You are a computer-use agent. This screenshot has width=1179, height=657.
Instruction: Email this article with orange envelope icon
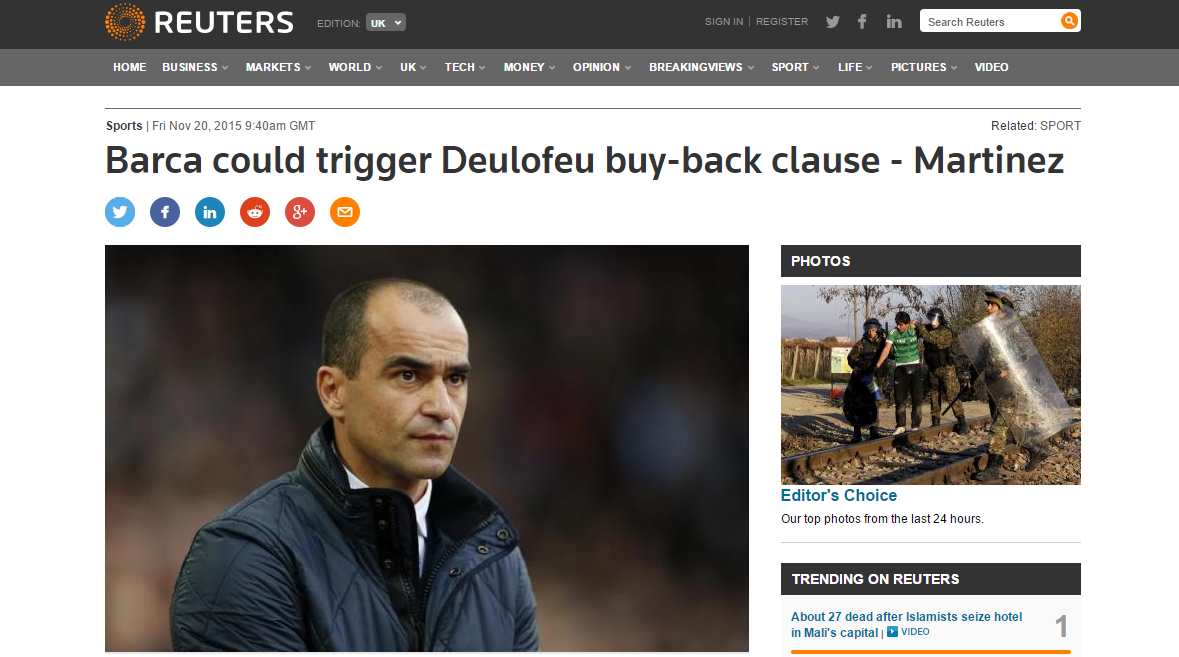pos(345,212)
